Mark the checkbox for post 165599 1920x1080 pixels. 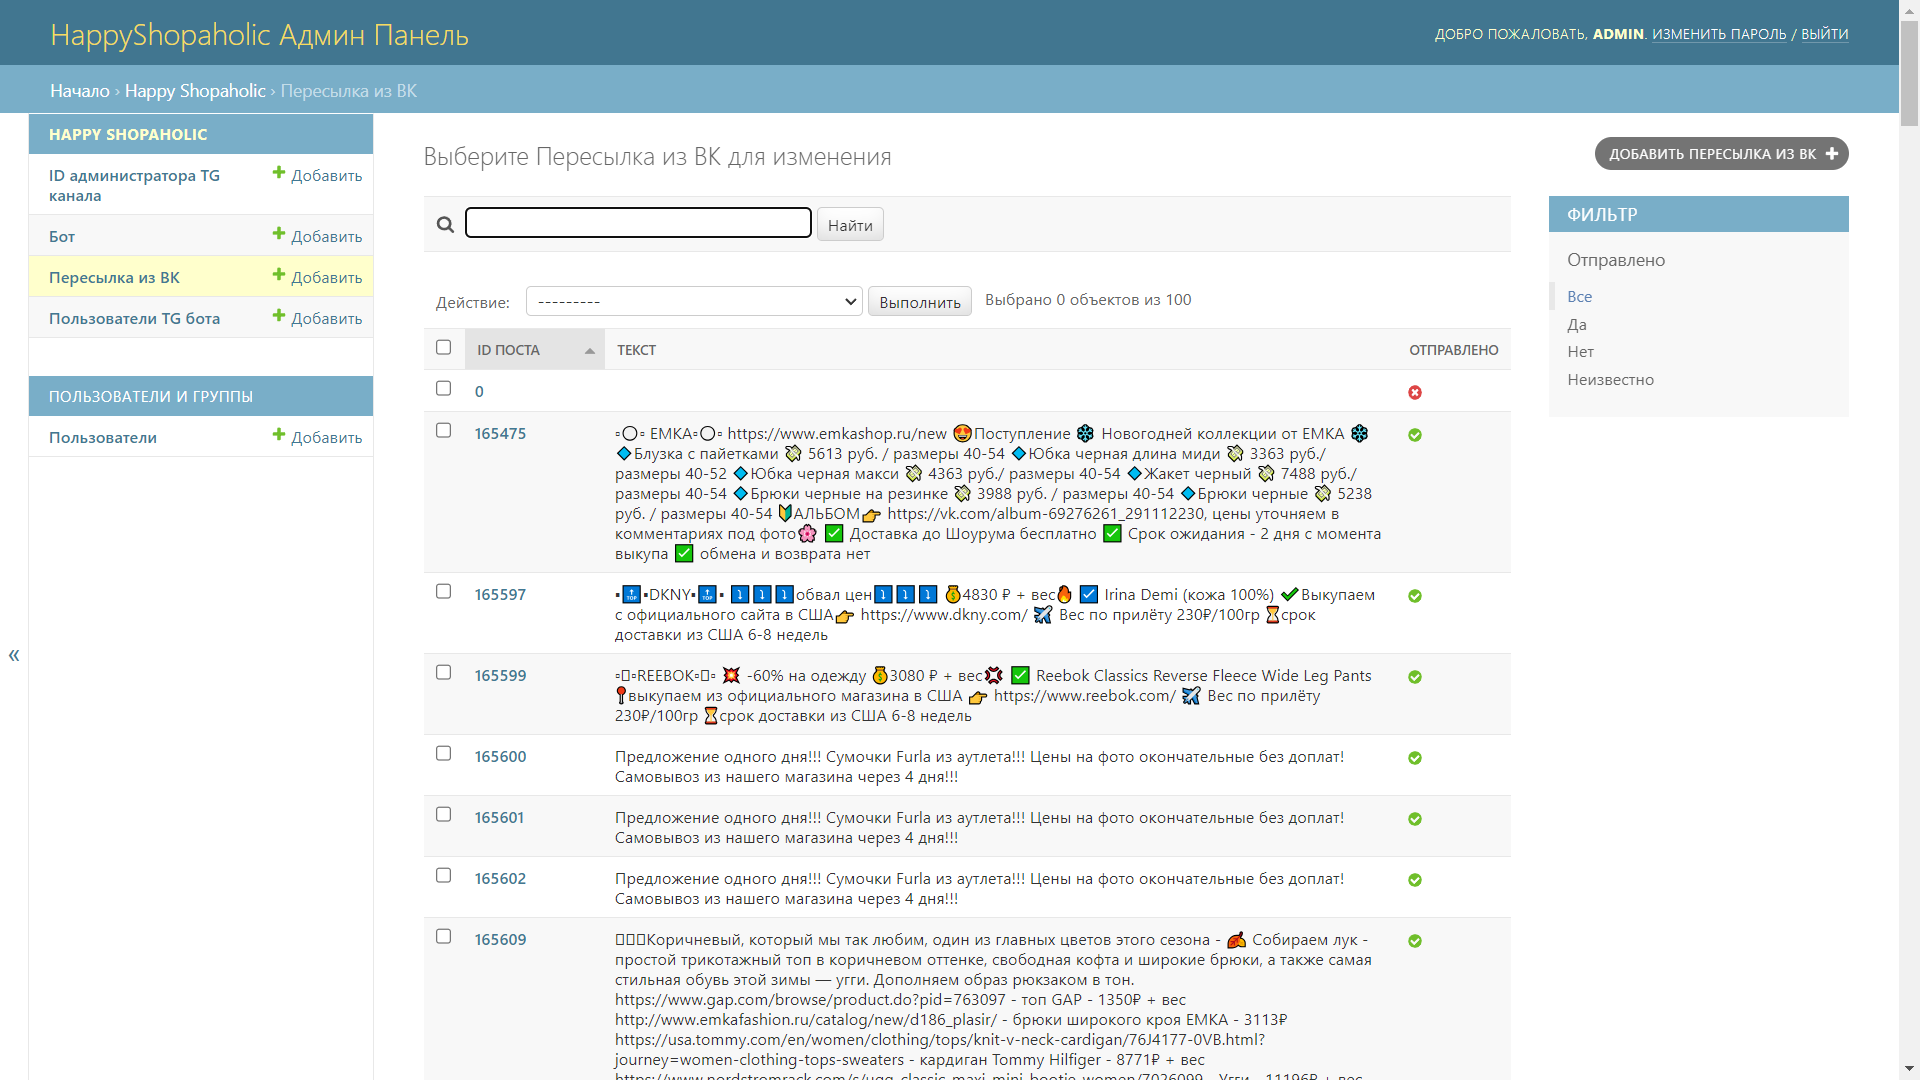click(444, 672)
